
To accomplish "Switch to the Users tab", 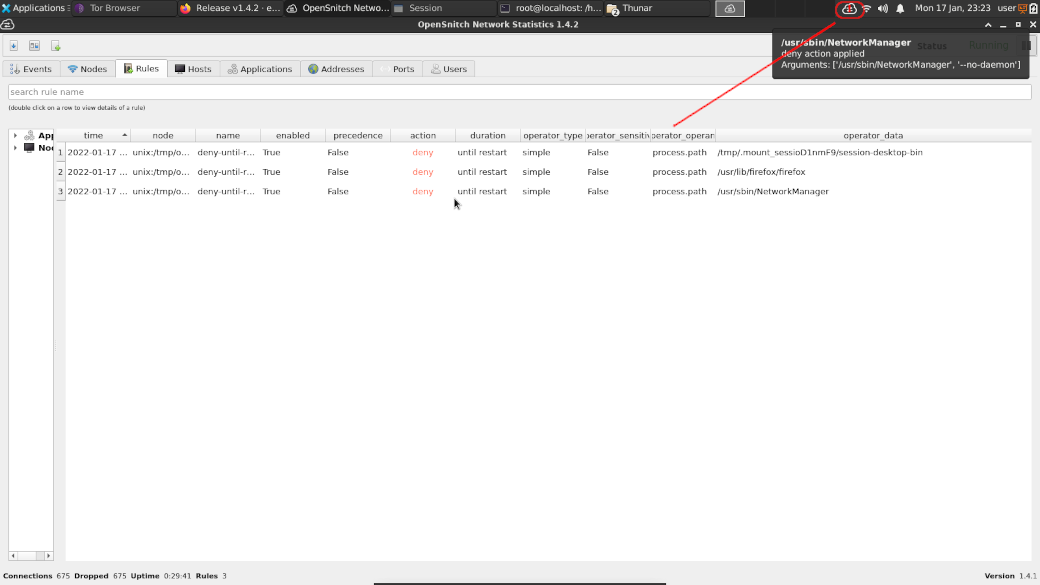I will 449,69.
